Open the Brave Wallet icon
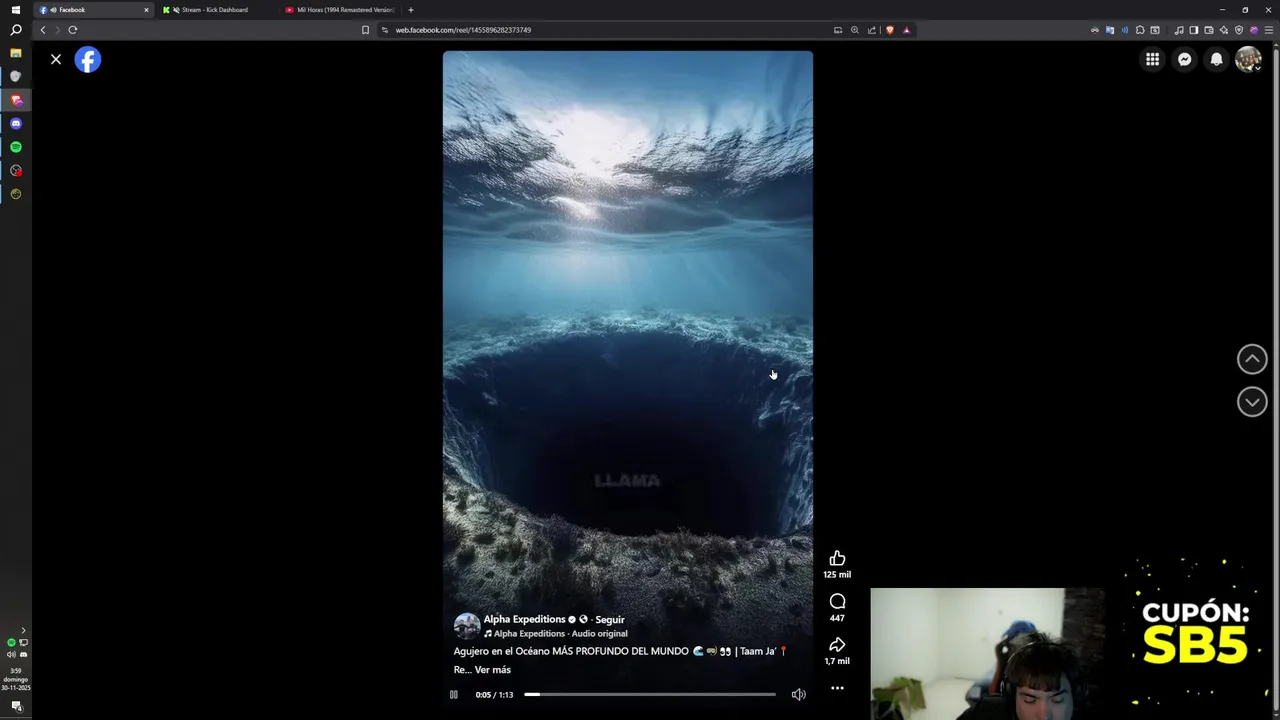1280x720 pixels. [x=1208, y=30]
